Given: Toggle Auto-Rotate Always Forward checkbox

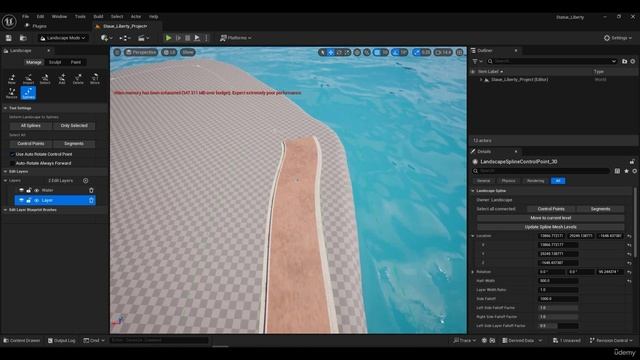Looking at the screenshot, I should tap(12, 163).
